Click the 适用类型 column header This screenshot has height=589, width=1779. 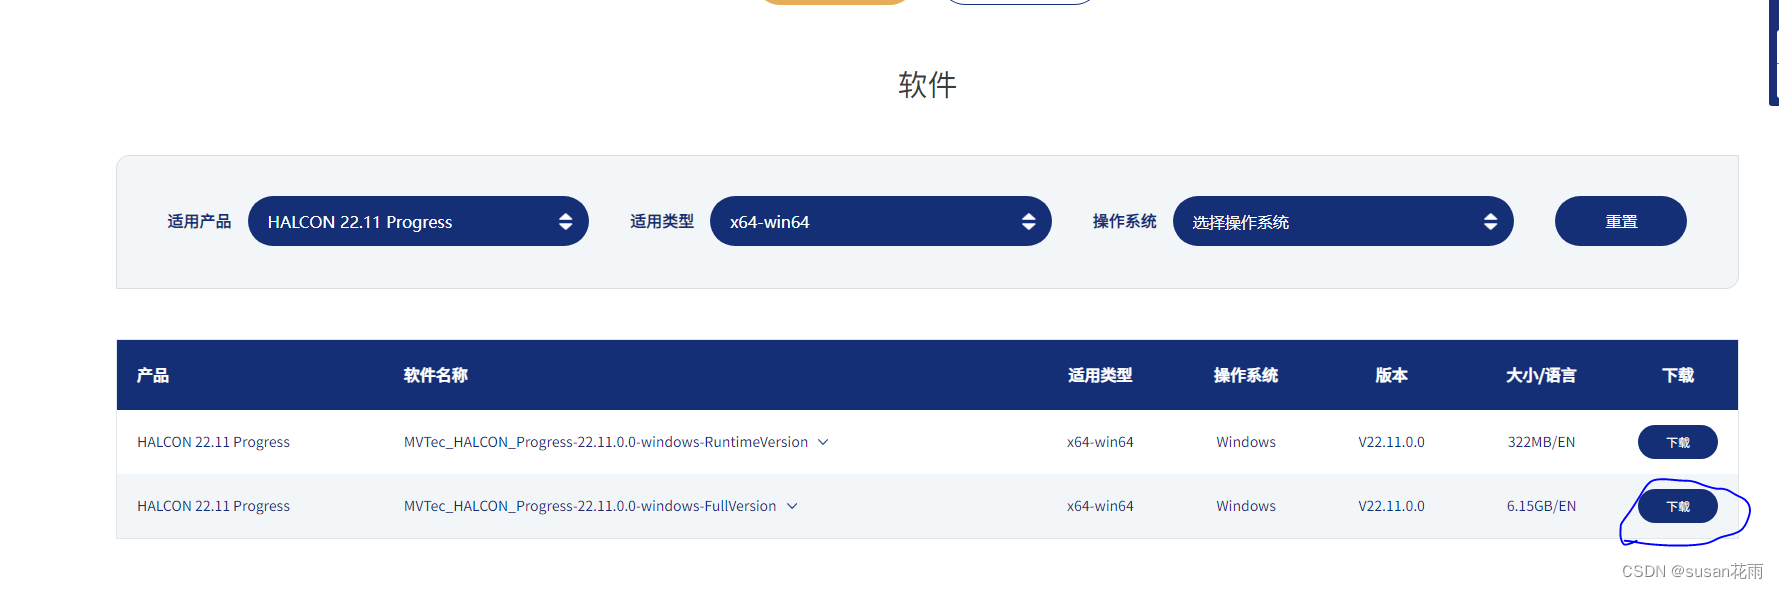tap(1100, 375)
